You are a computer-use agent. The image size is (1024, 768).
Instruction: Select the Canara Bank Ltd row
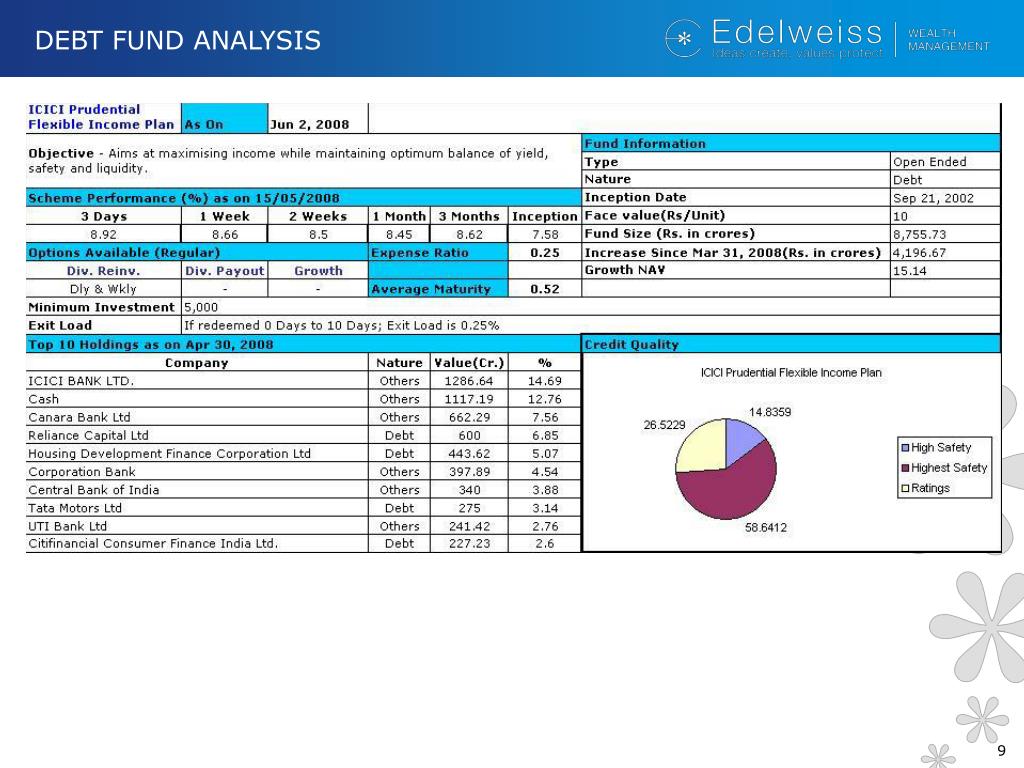(303, 417)
